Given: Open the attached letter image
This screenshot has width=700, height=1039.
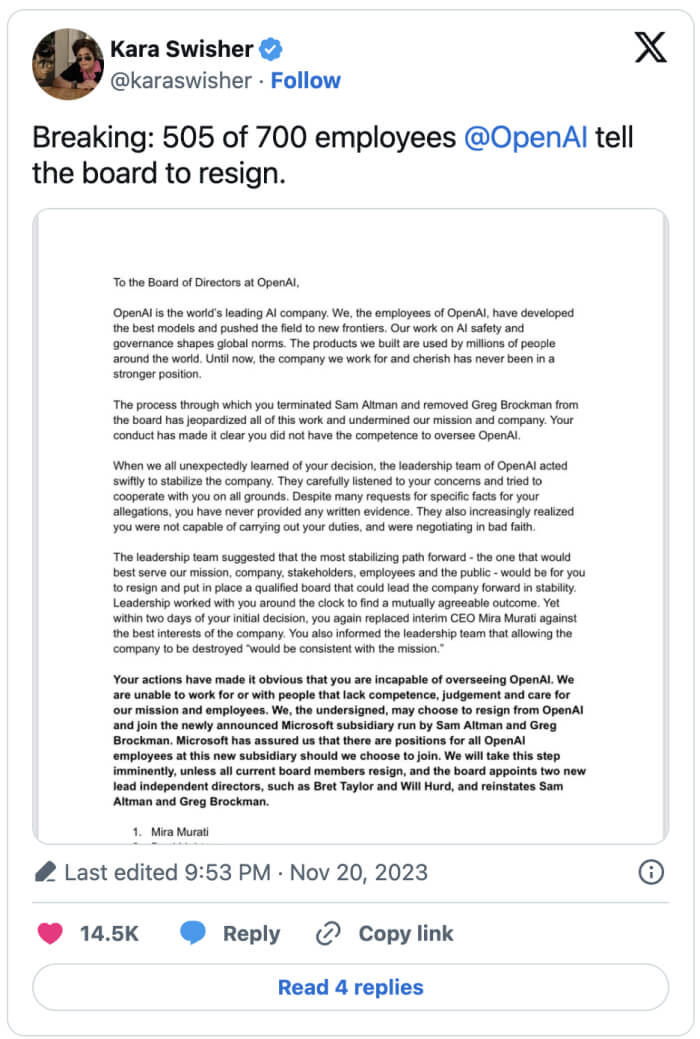Looking at the screenshot, I should 350,525.
